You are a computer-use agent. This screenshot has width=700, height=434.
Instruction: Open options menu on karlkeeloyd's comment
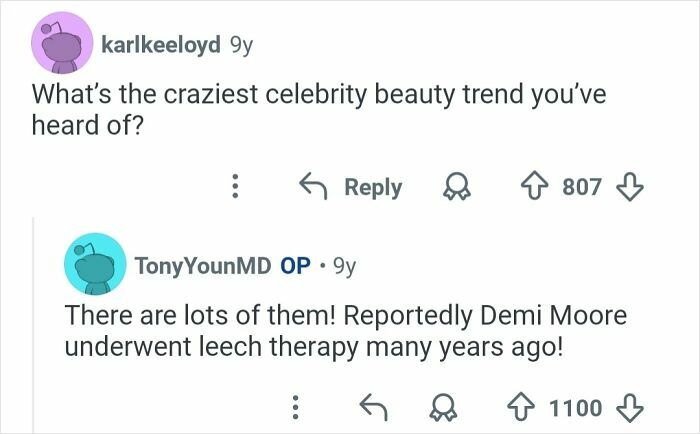click(235, 187)
